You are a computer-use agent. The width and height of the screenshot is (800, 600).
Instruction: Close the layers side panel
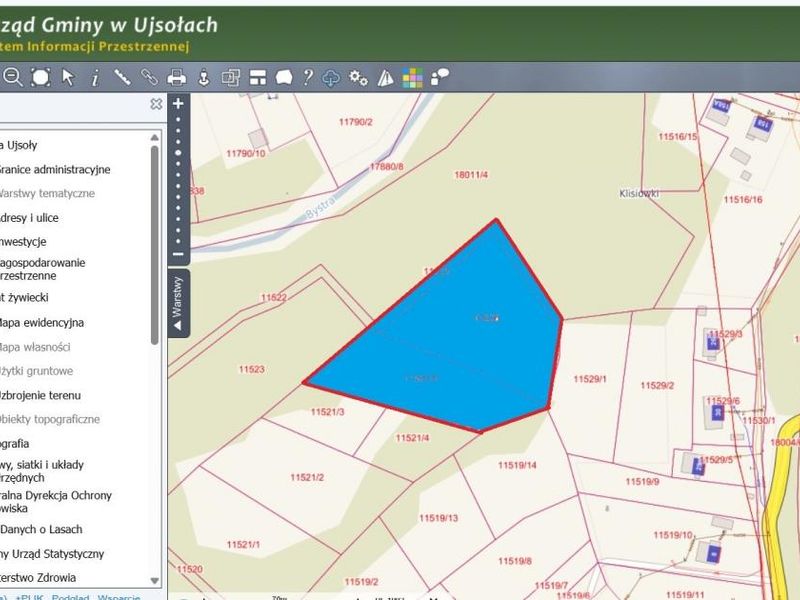click(156, 104)
